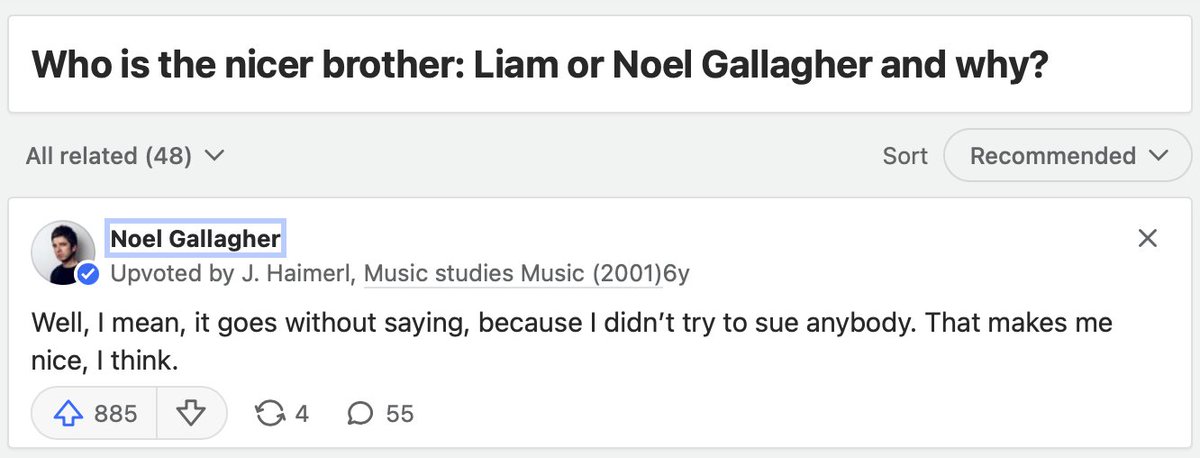Click the blue verified badge on avatar
The width and height of the screenshot is (1200, 458).
(x=88, y=274)
